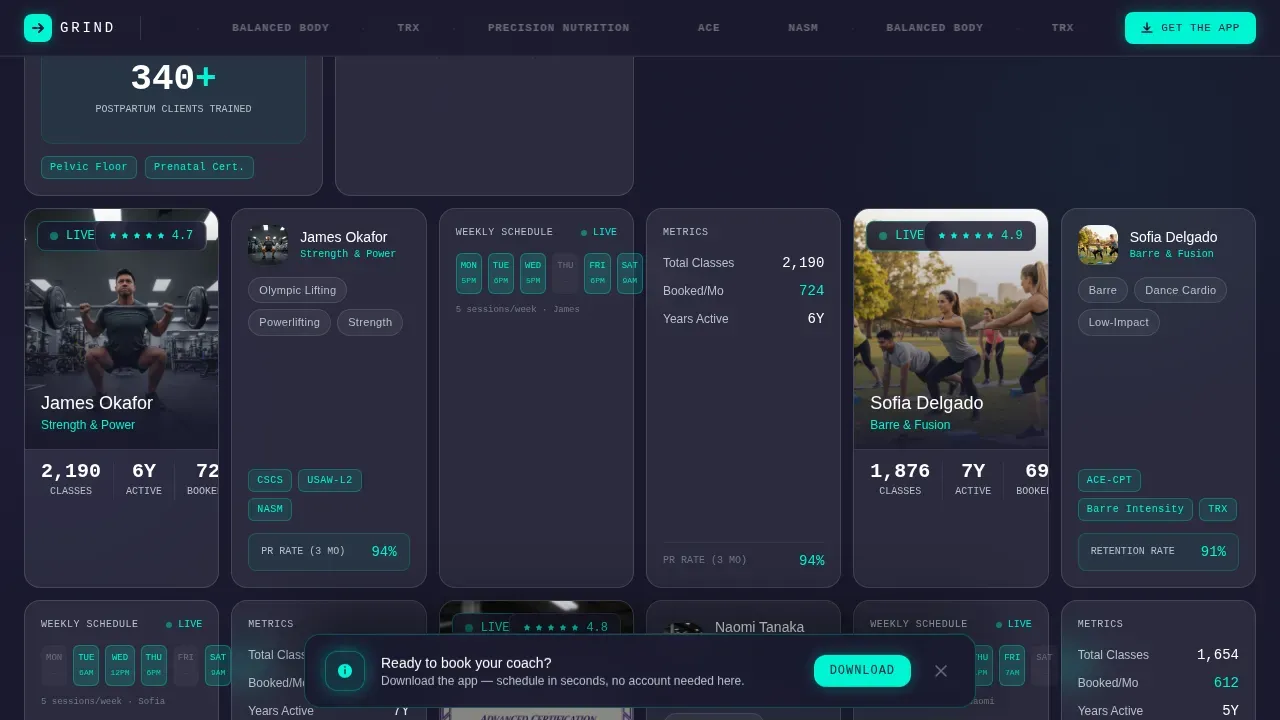Click the '5 sessions/week · James' caption
Image resolution: width=1280 pixels, height=720 pixels.
coord(518,309)
